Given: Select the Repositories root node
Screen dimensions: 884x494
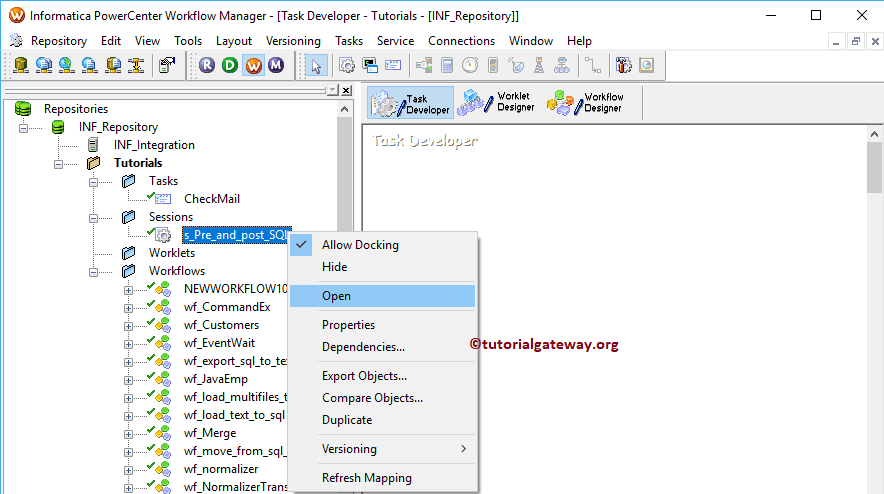Looking at the screenshot, I should point(76,109).
